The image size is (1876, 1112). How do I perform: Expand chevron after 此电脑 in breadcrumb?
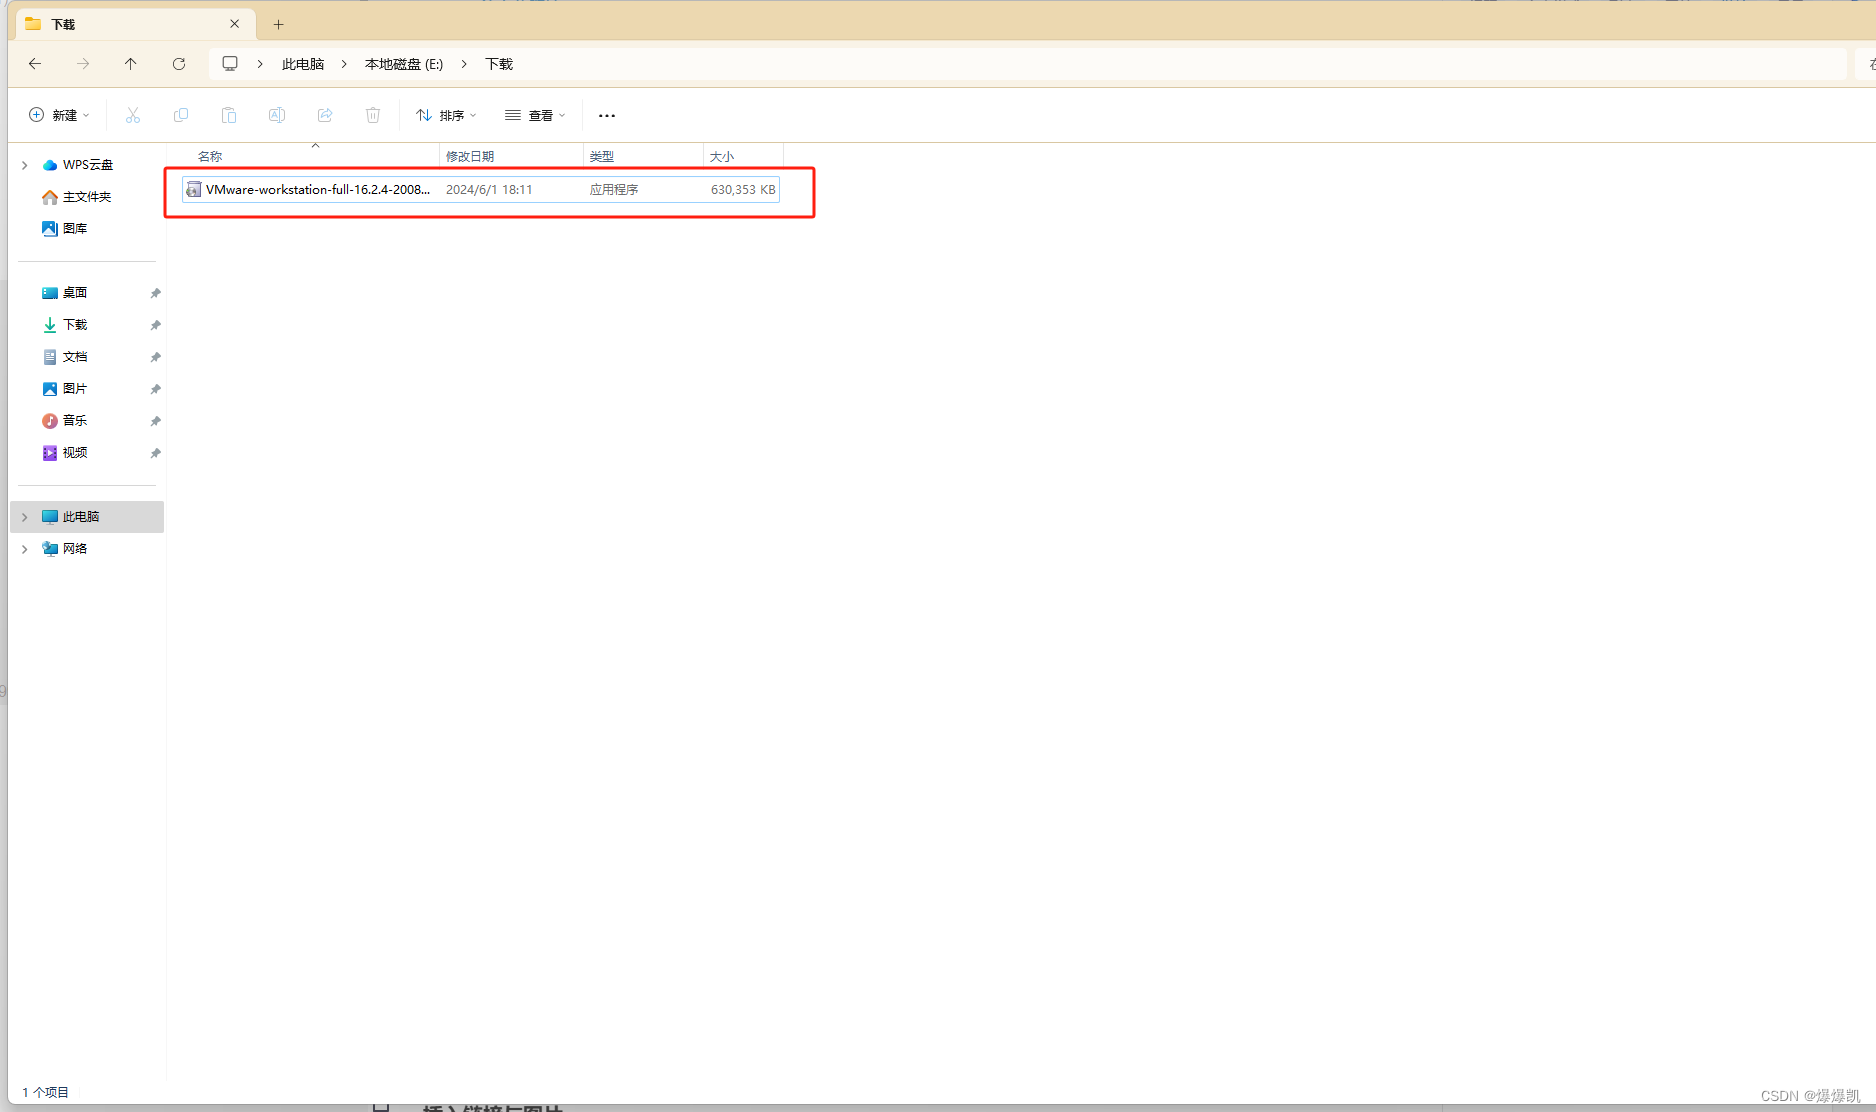[344, 64]
